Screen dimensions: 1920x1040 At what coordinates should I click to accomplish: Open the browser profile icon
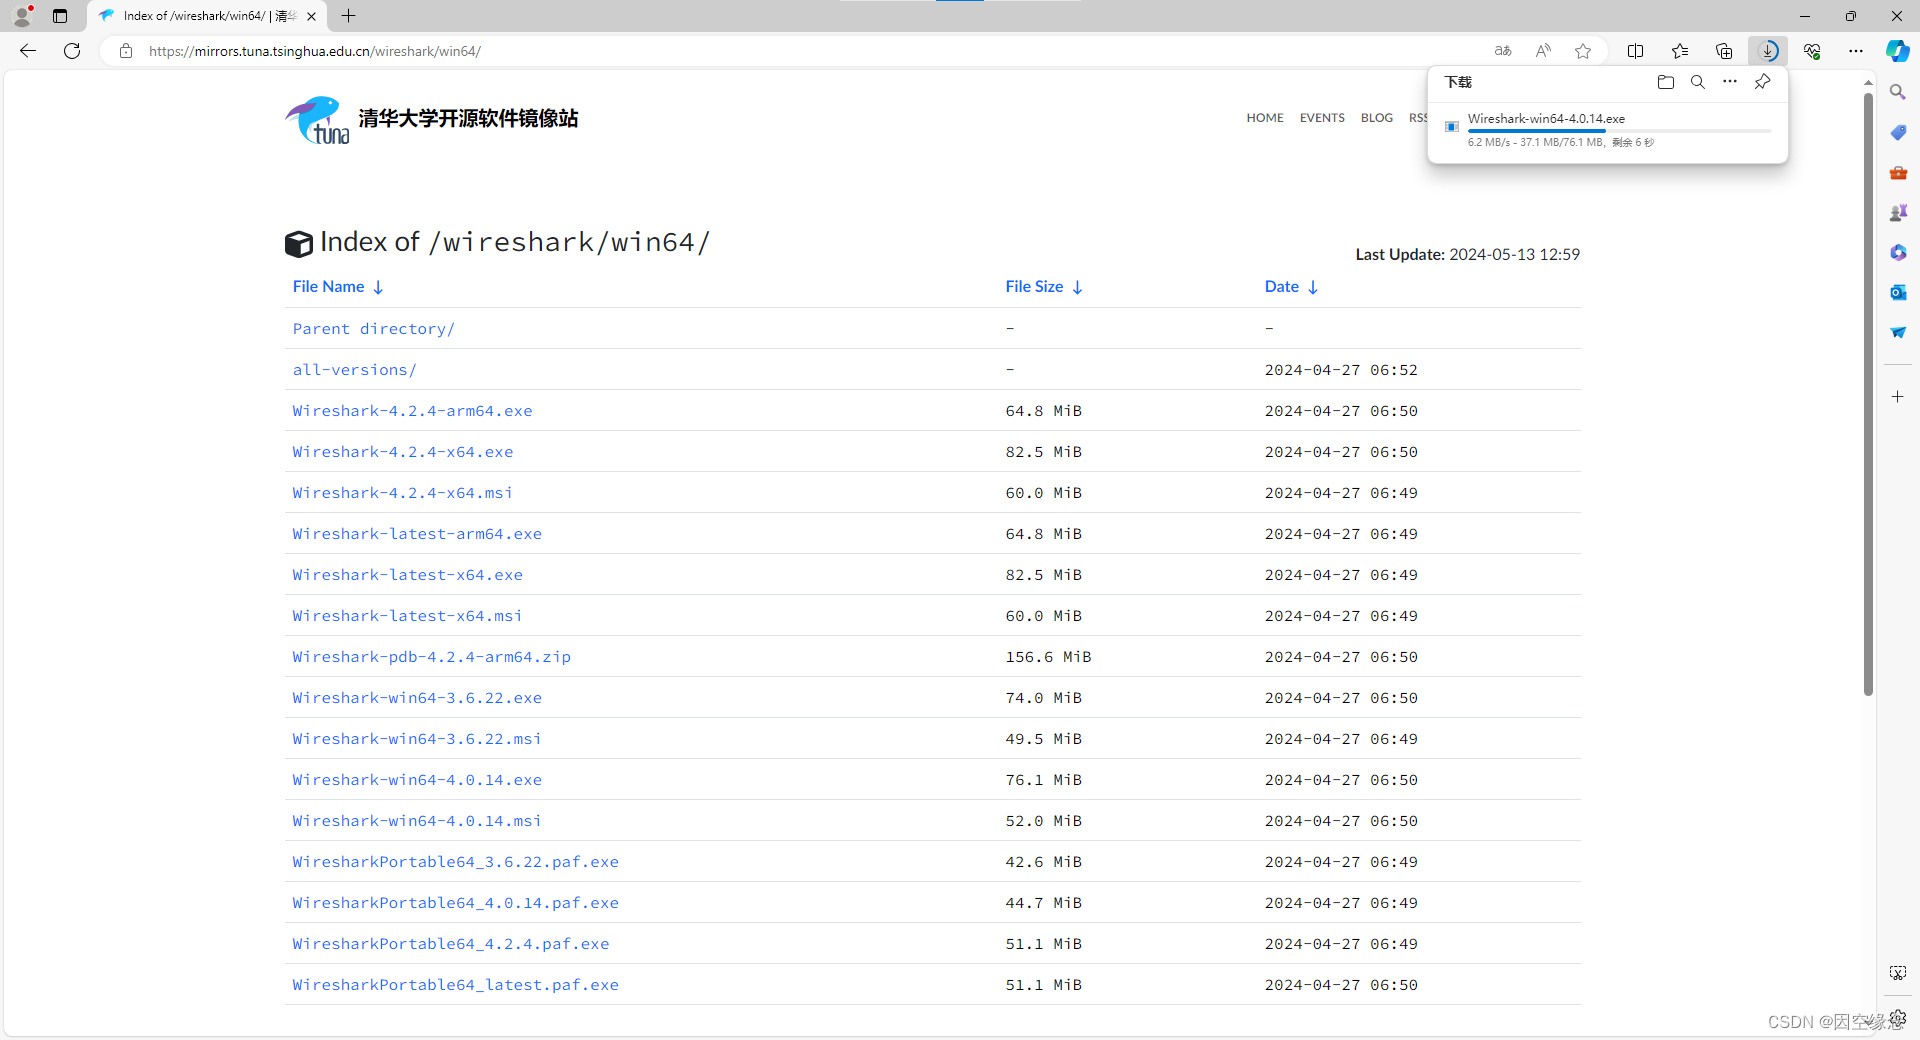coord(22,16)
